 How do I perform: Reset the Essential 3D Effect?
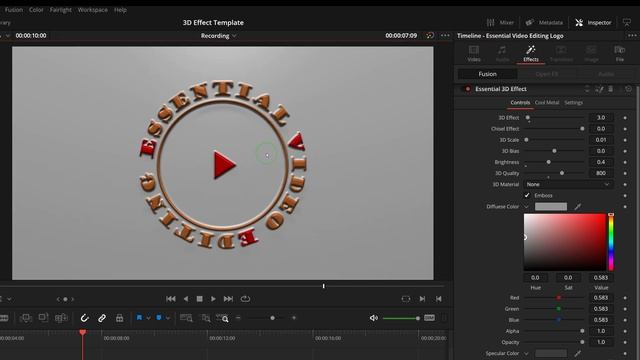click(628, 89)
